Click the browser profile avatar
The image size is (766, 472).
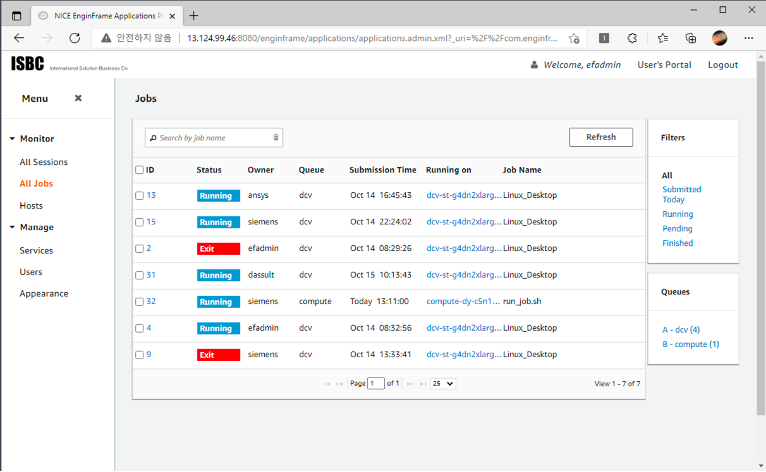pyautogui.click(x=720, y=38)
